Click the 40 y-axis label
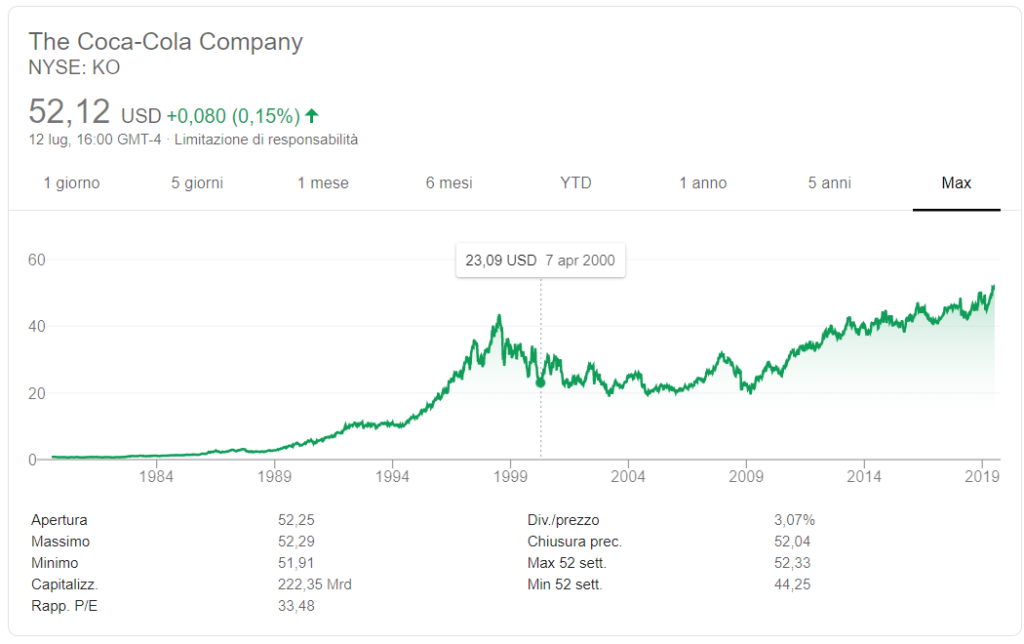The height and width of the screenshot is (644, 1024). (x=37, y=327)
